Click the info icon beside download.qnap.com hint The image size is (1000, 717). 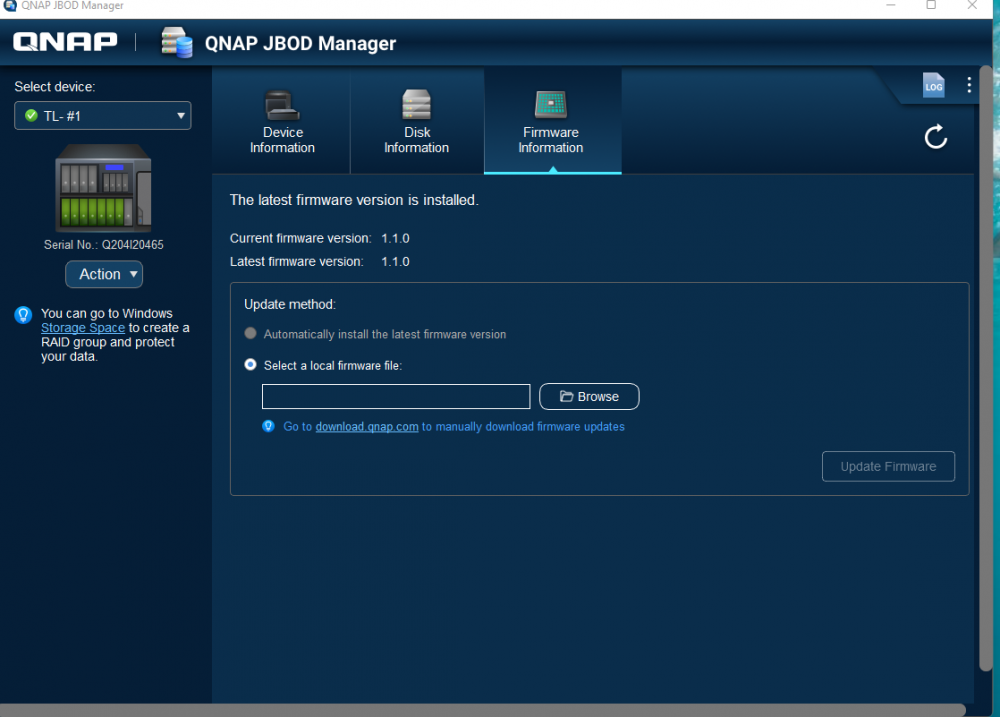(x=268, y=426)
